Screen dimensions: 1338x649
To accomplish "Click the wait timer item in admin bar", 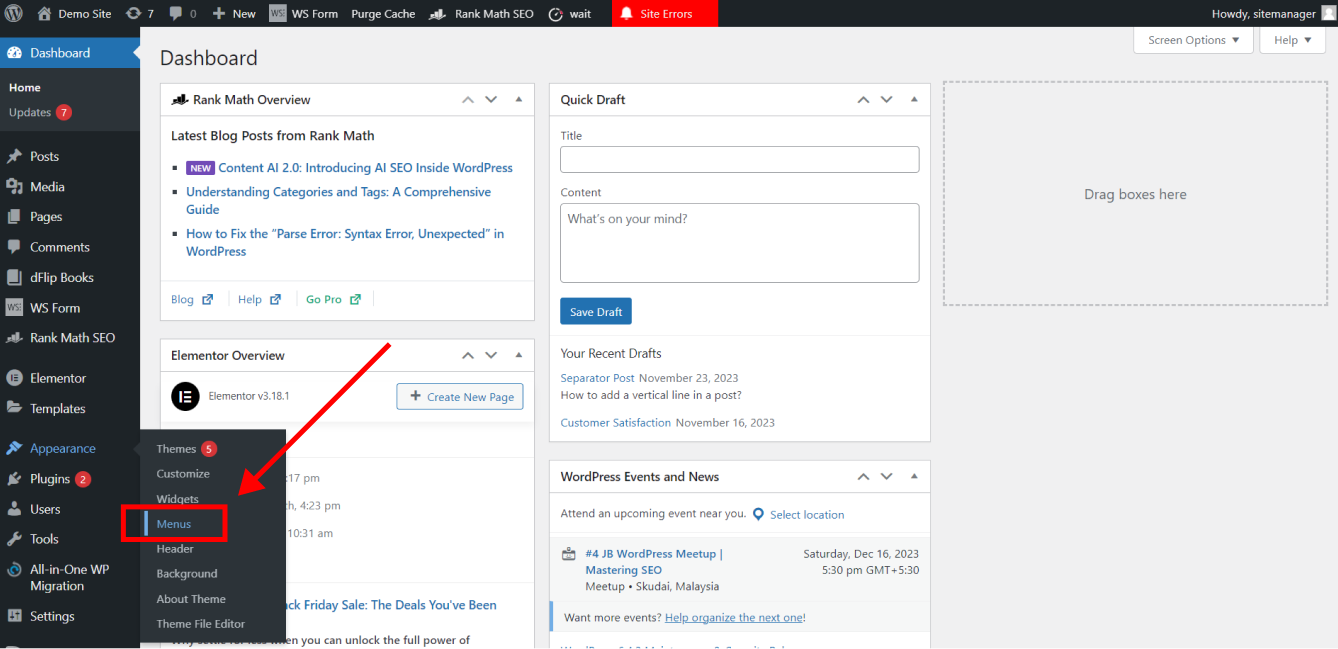I will 570,14.
